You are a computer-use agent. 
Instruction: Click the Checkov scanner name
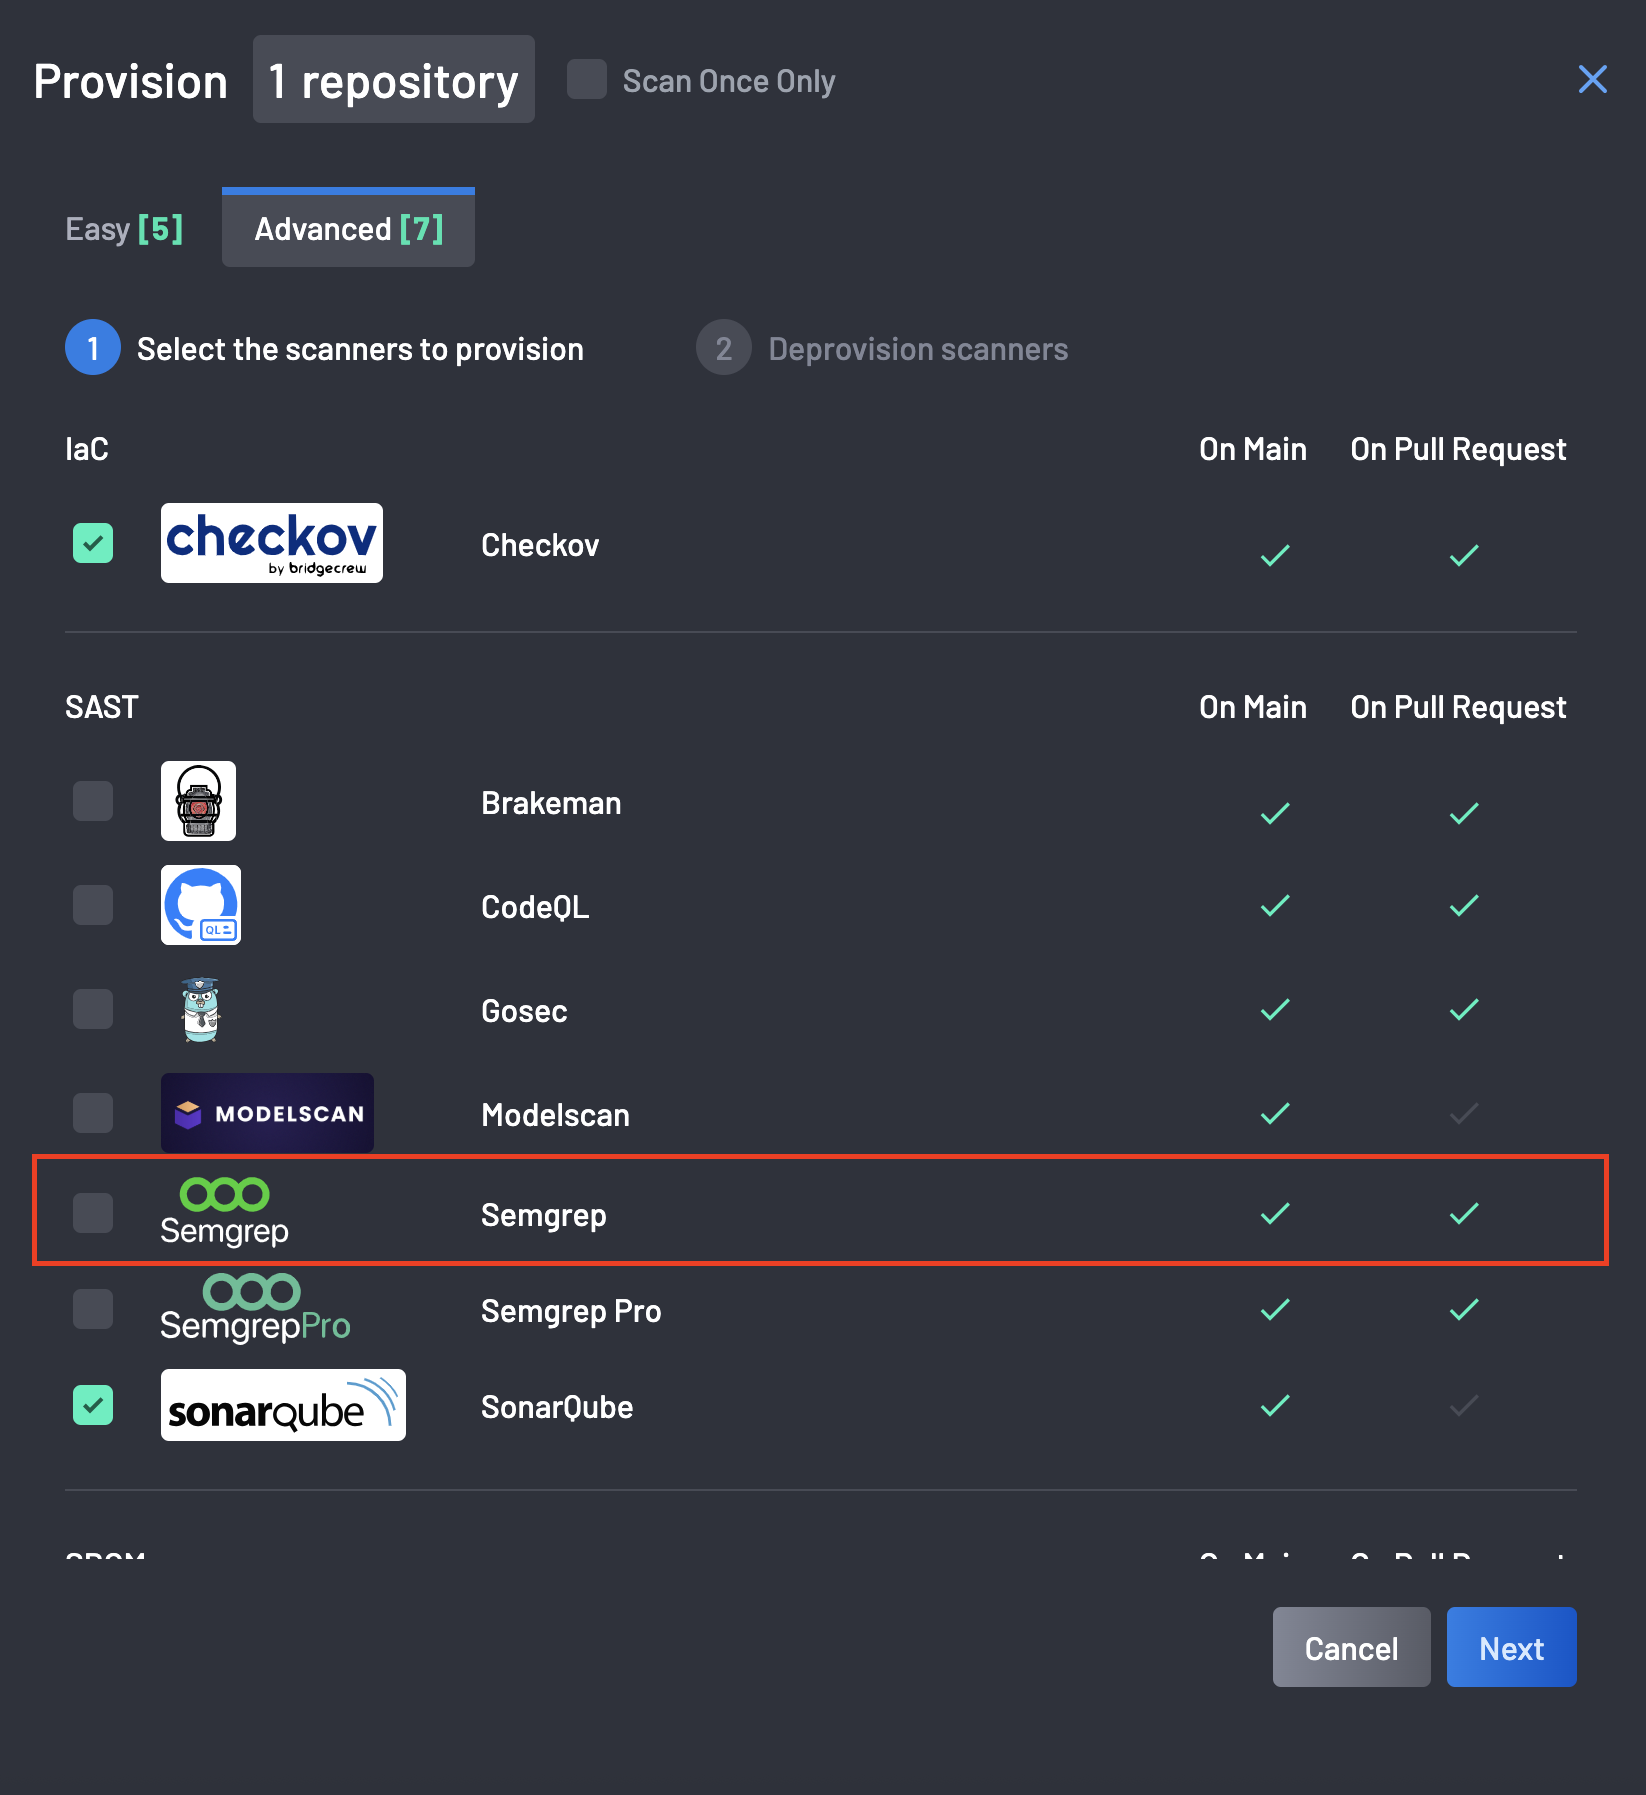point(540,545)
